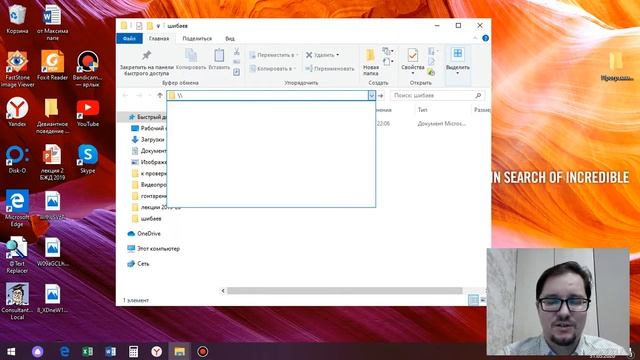Image resolution: width=640 pixels, height=360 pixels.
Task: Open the Windows Start button
Action: 11,351
